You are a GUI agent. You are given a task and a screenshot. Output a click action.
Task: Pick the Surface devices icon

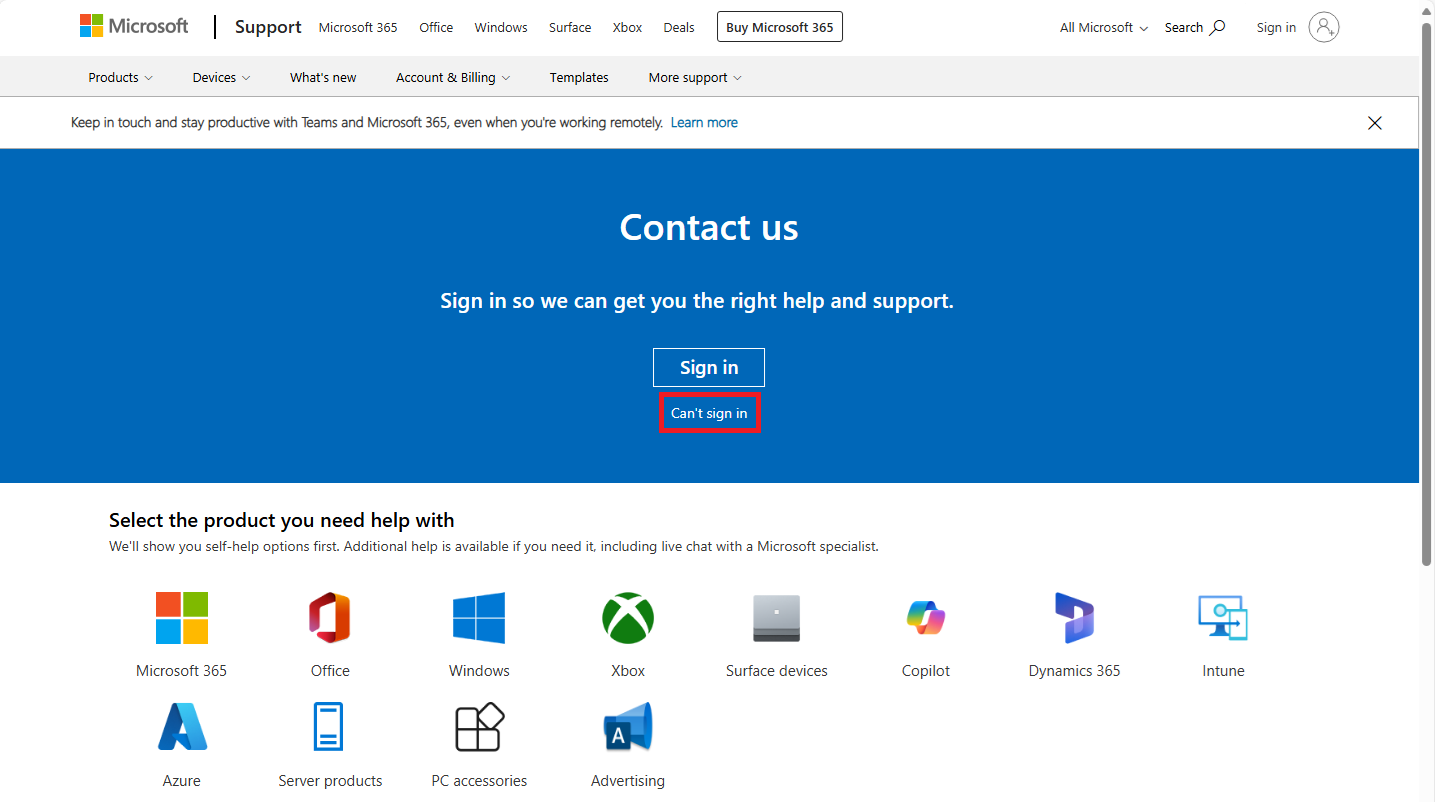[777, 618]
